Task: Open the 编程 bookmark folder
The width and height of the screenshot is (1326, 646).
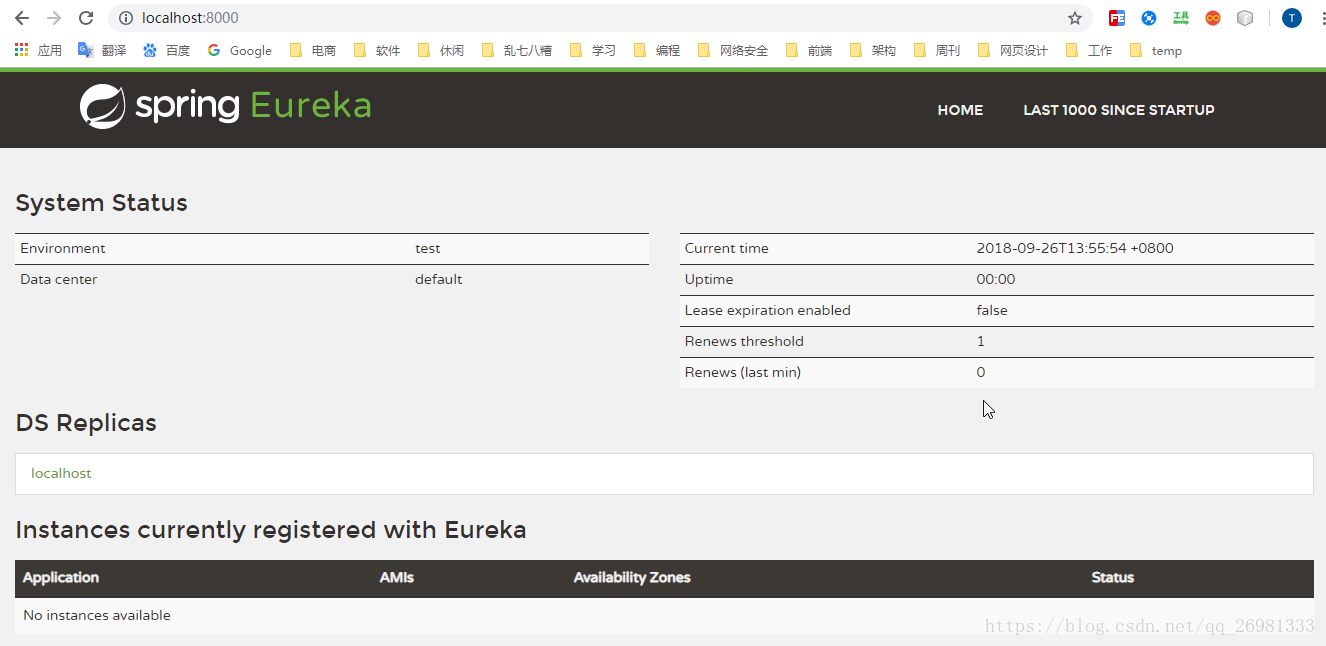Action: [657, 50]
